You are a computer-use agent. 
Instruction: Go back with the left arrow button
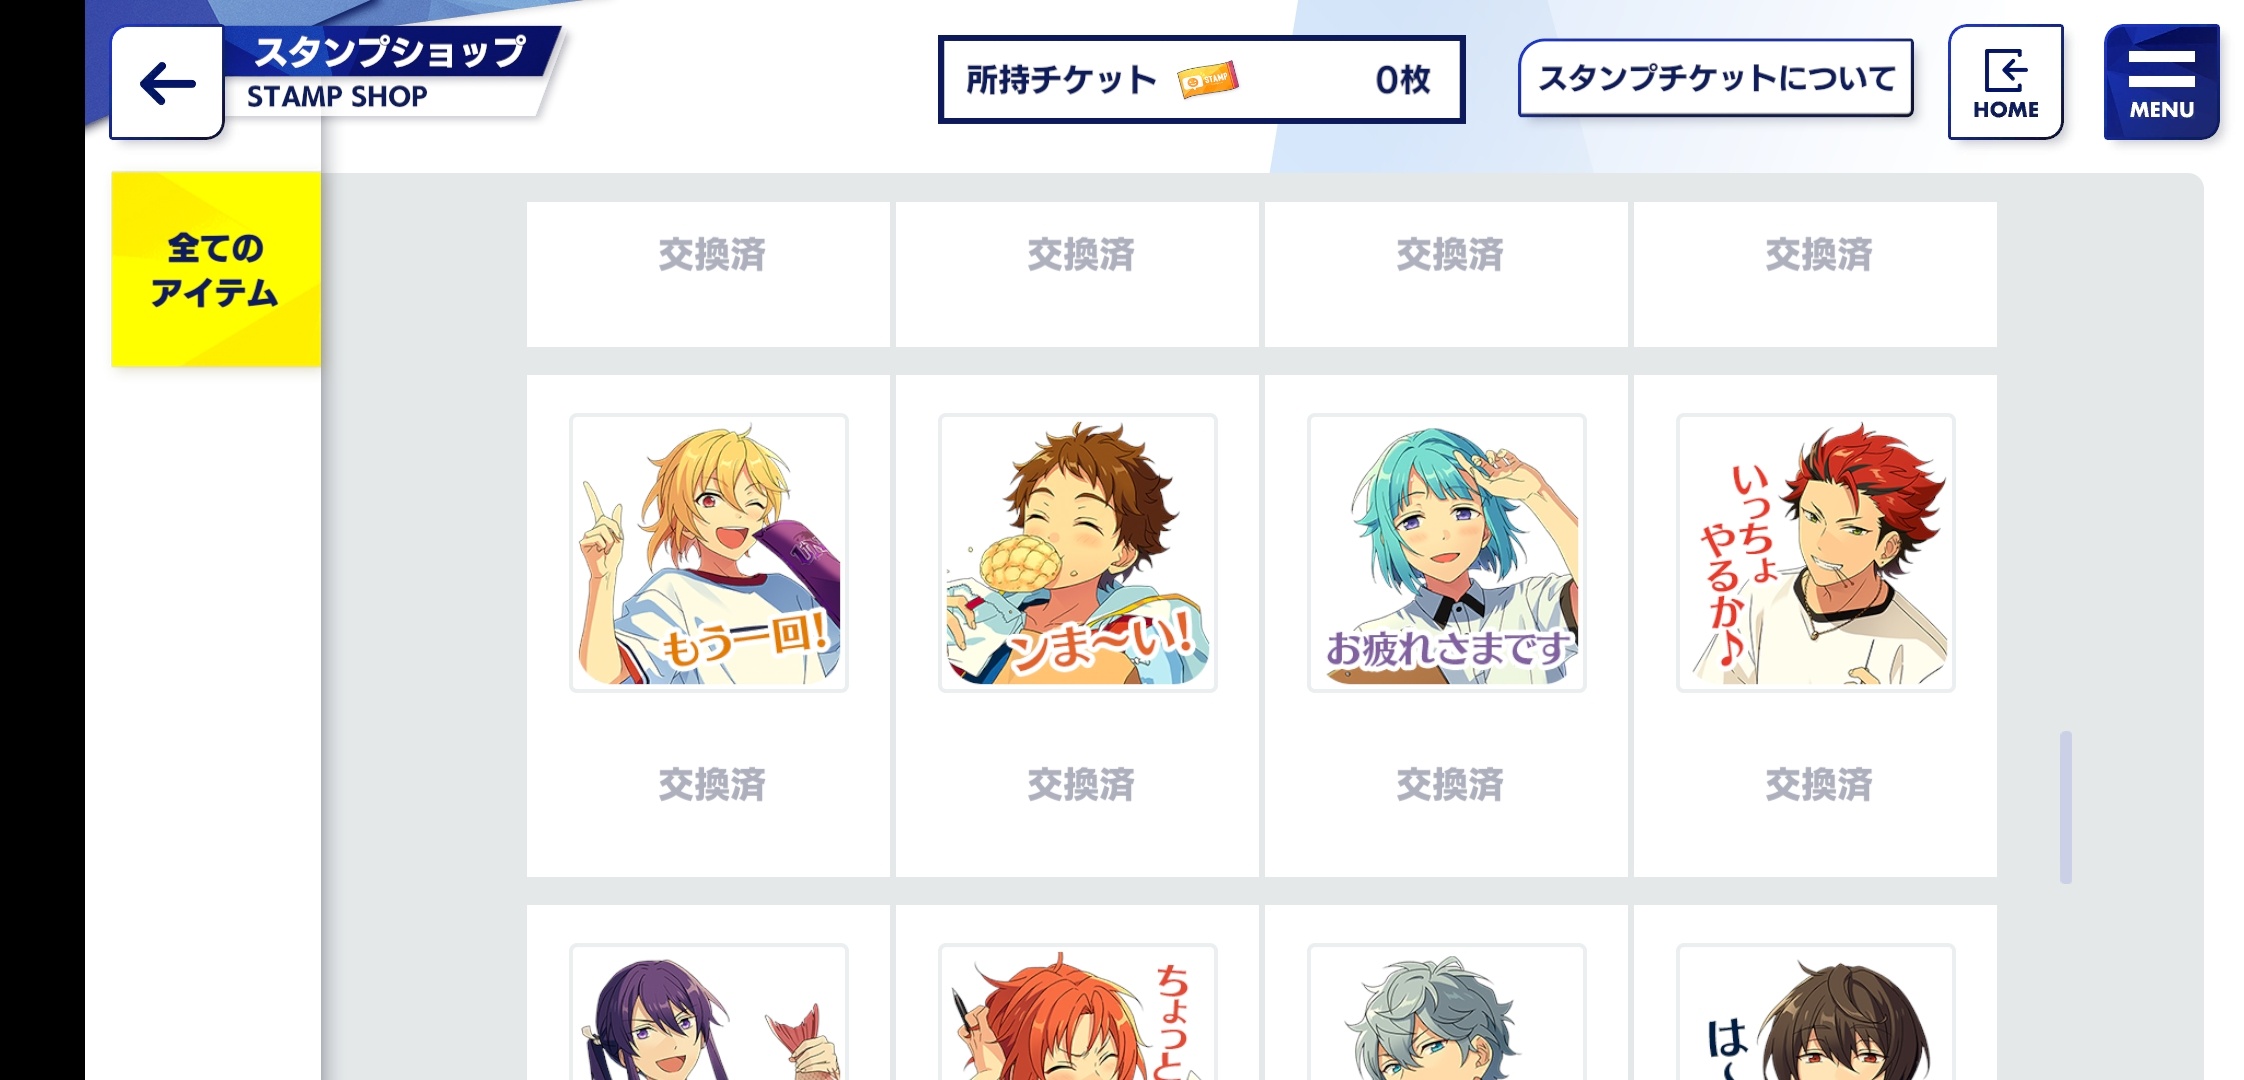pos(167,83)
